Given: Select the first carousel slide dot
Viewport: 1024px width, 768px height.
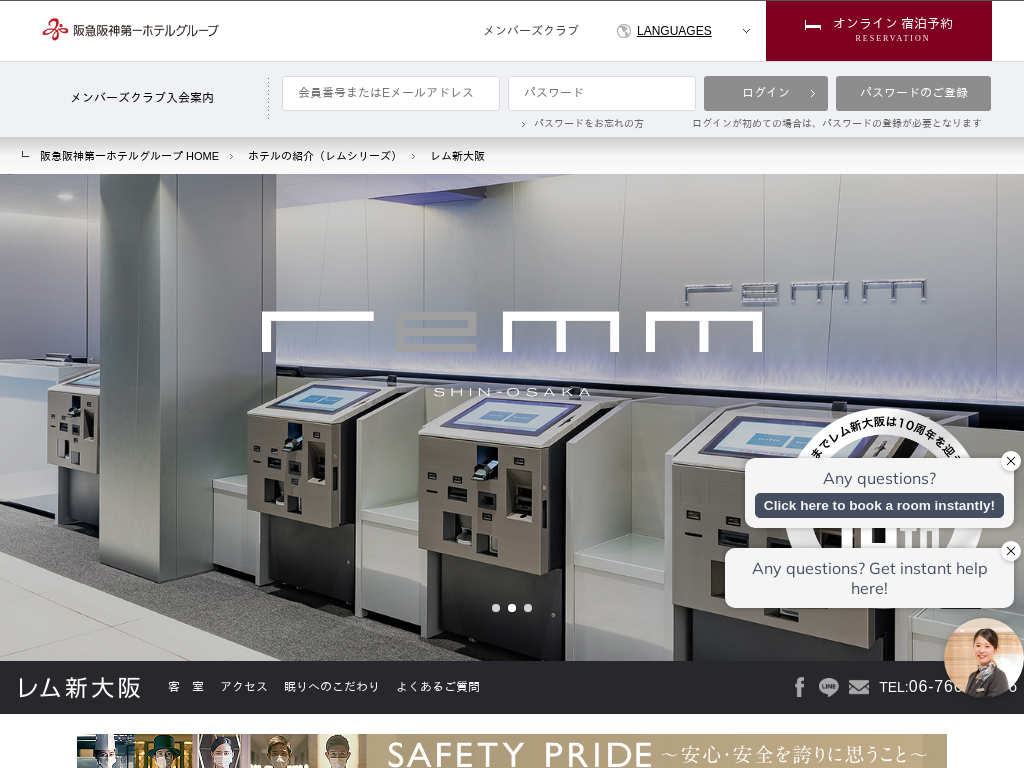Looking at the screenshot, I should [x=496, y=608].
